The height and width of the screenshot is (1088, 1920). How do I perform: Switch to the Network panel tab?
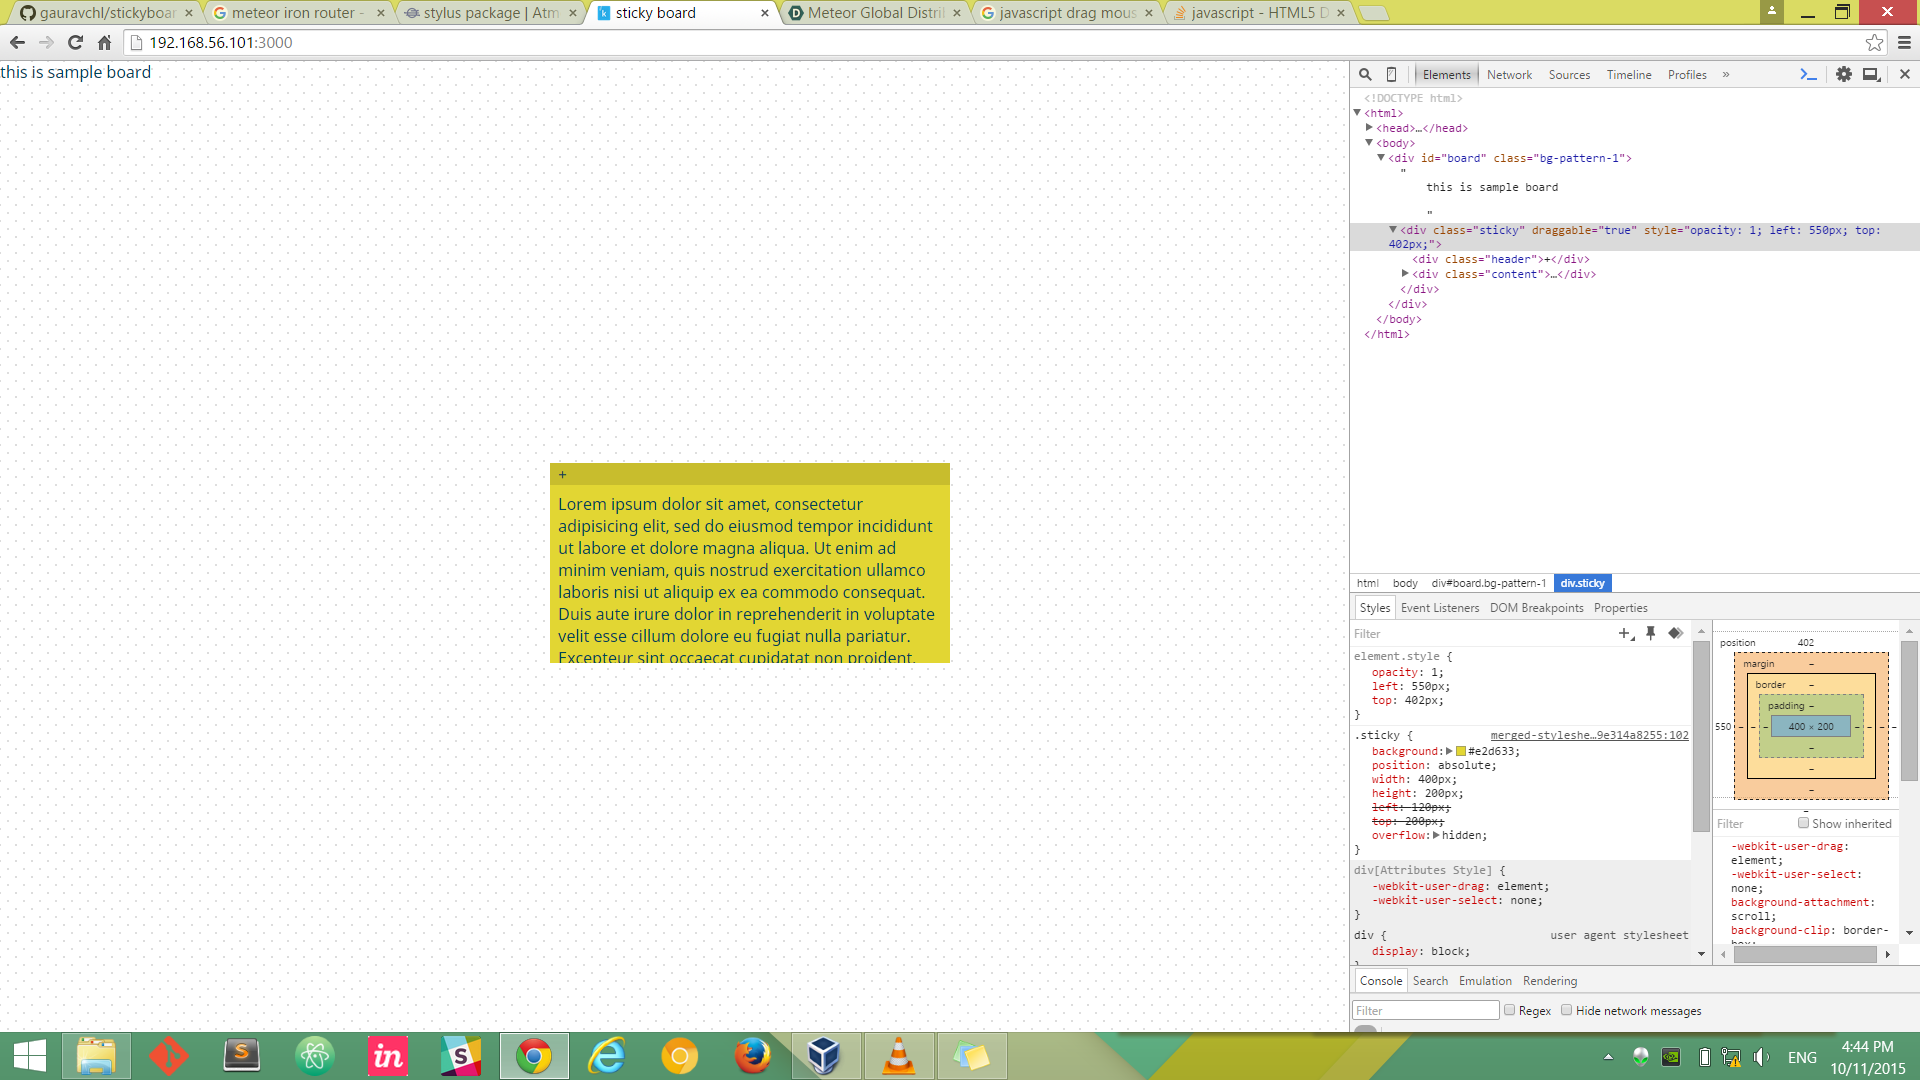(1509, 75)
